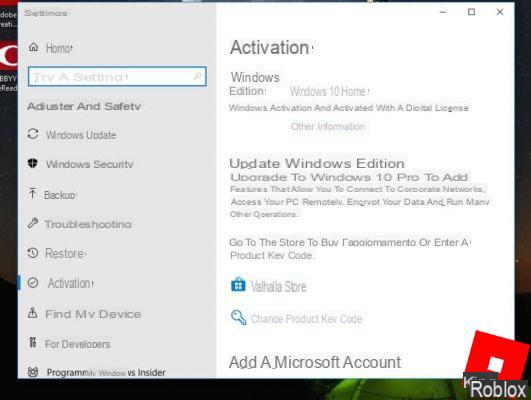Close the Settings window
Screen dimensions: 531x400
coord(500,12)
